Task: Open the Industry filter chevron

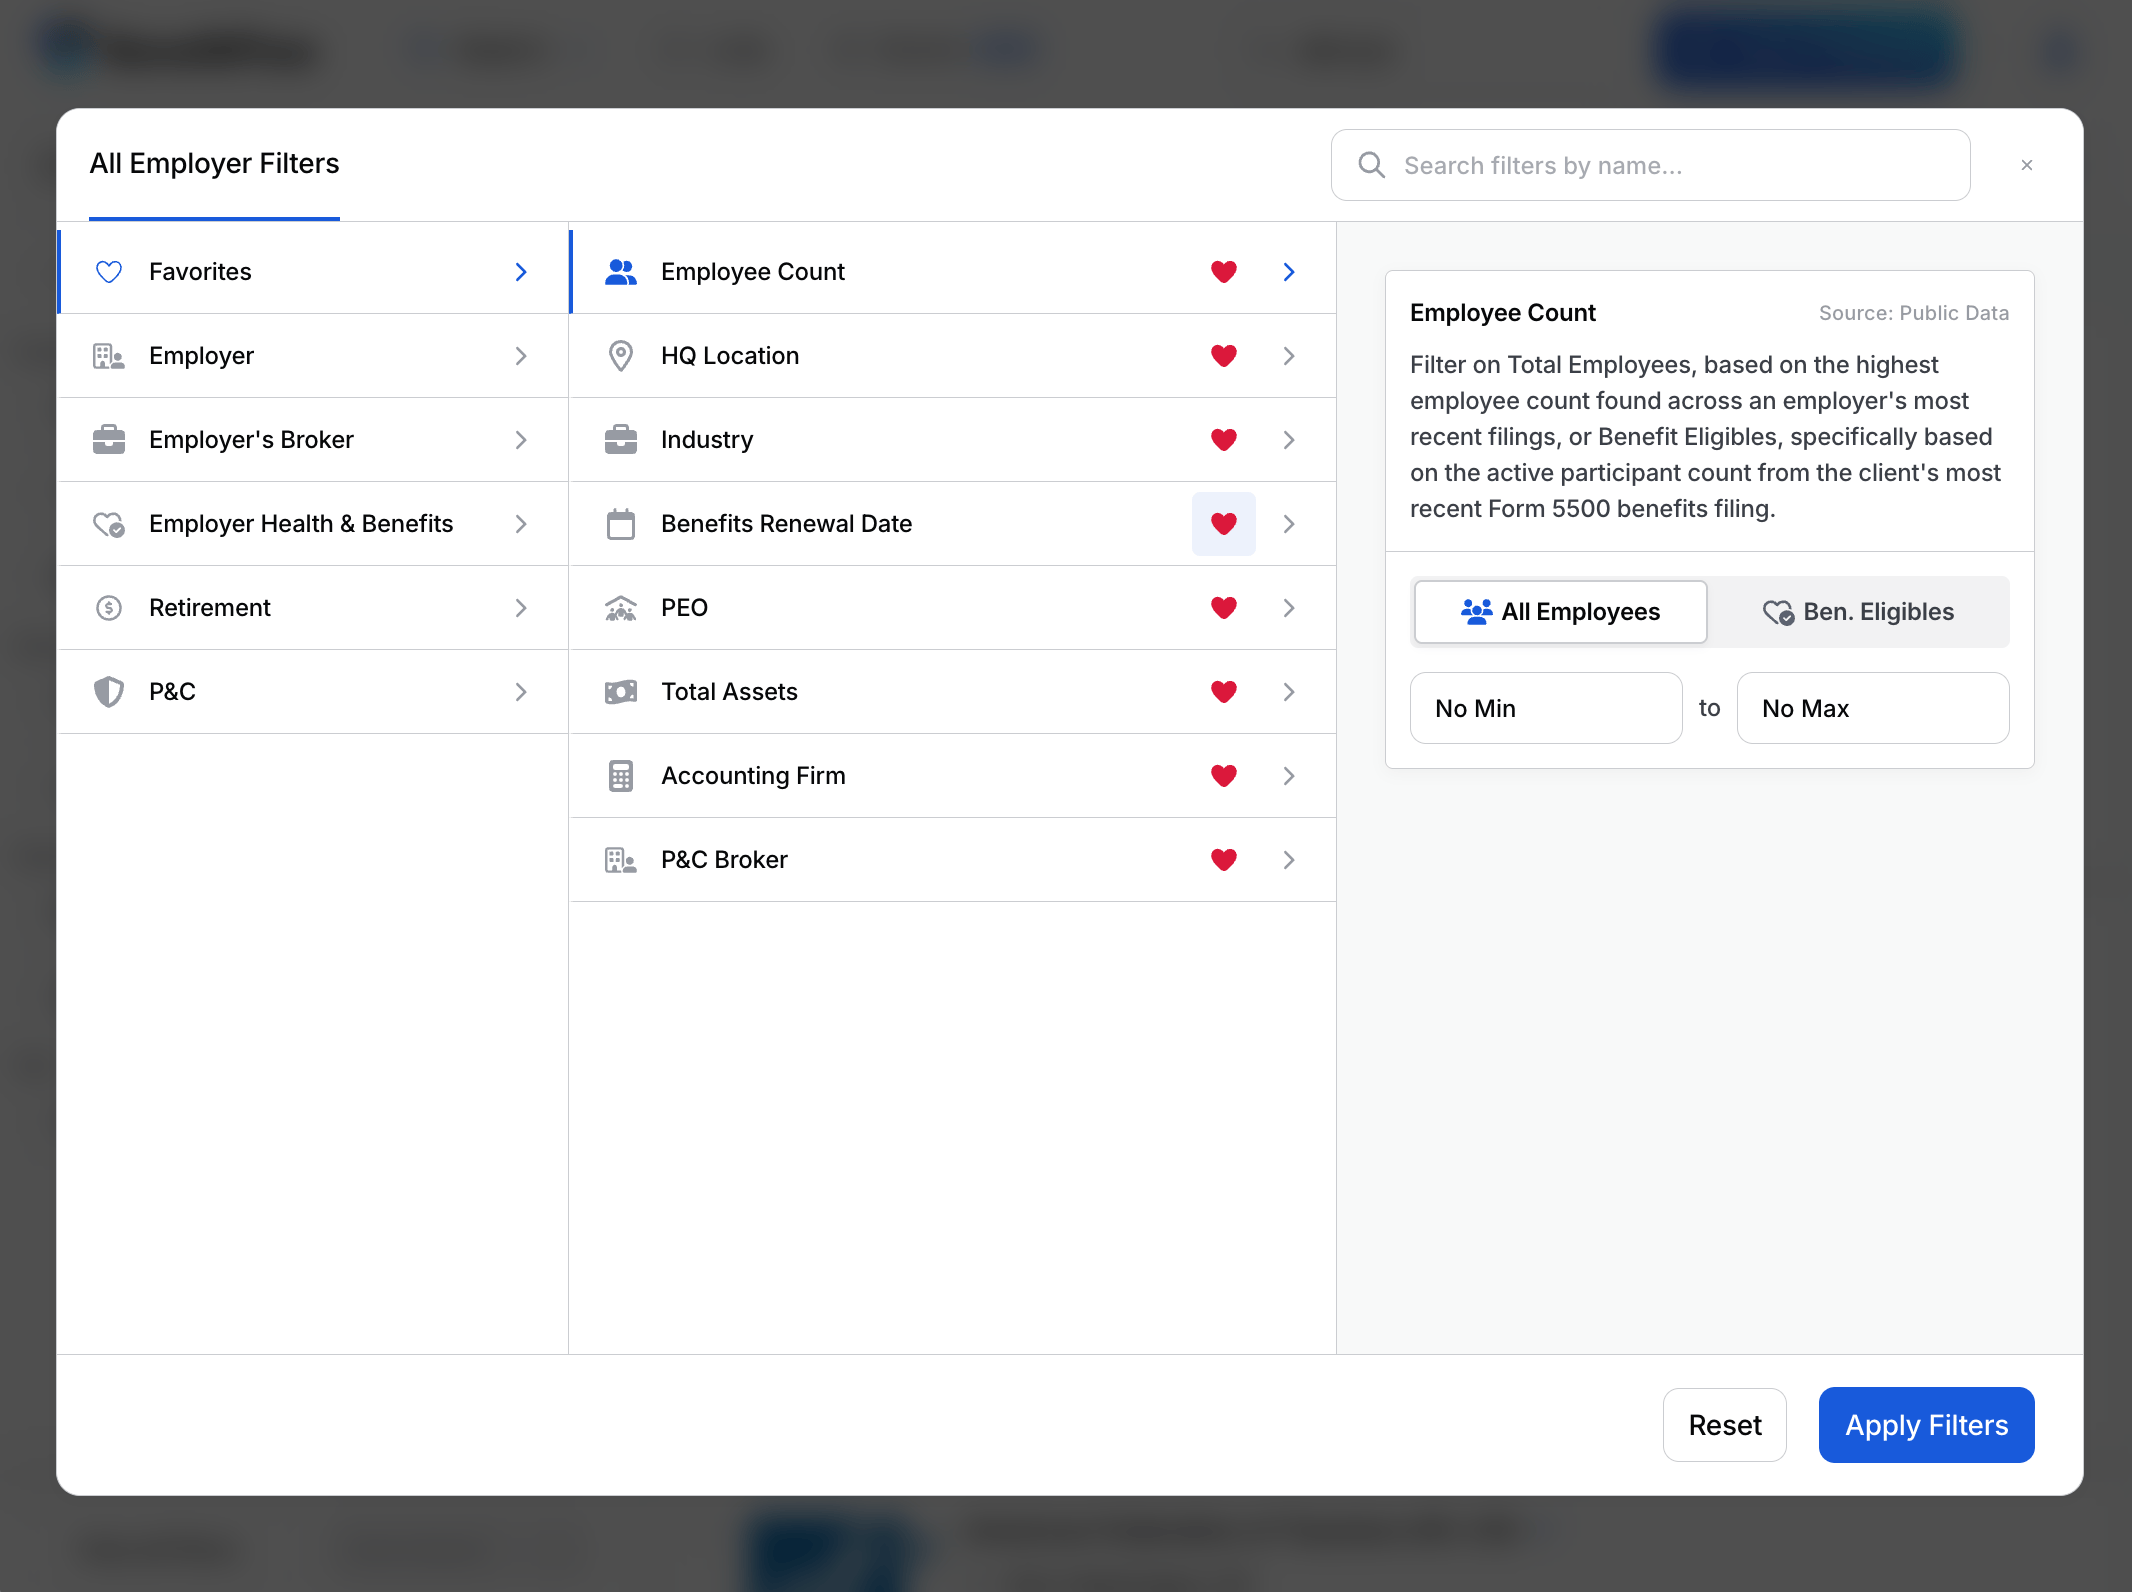Action: (x=1289, y=440)
